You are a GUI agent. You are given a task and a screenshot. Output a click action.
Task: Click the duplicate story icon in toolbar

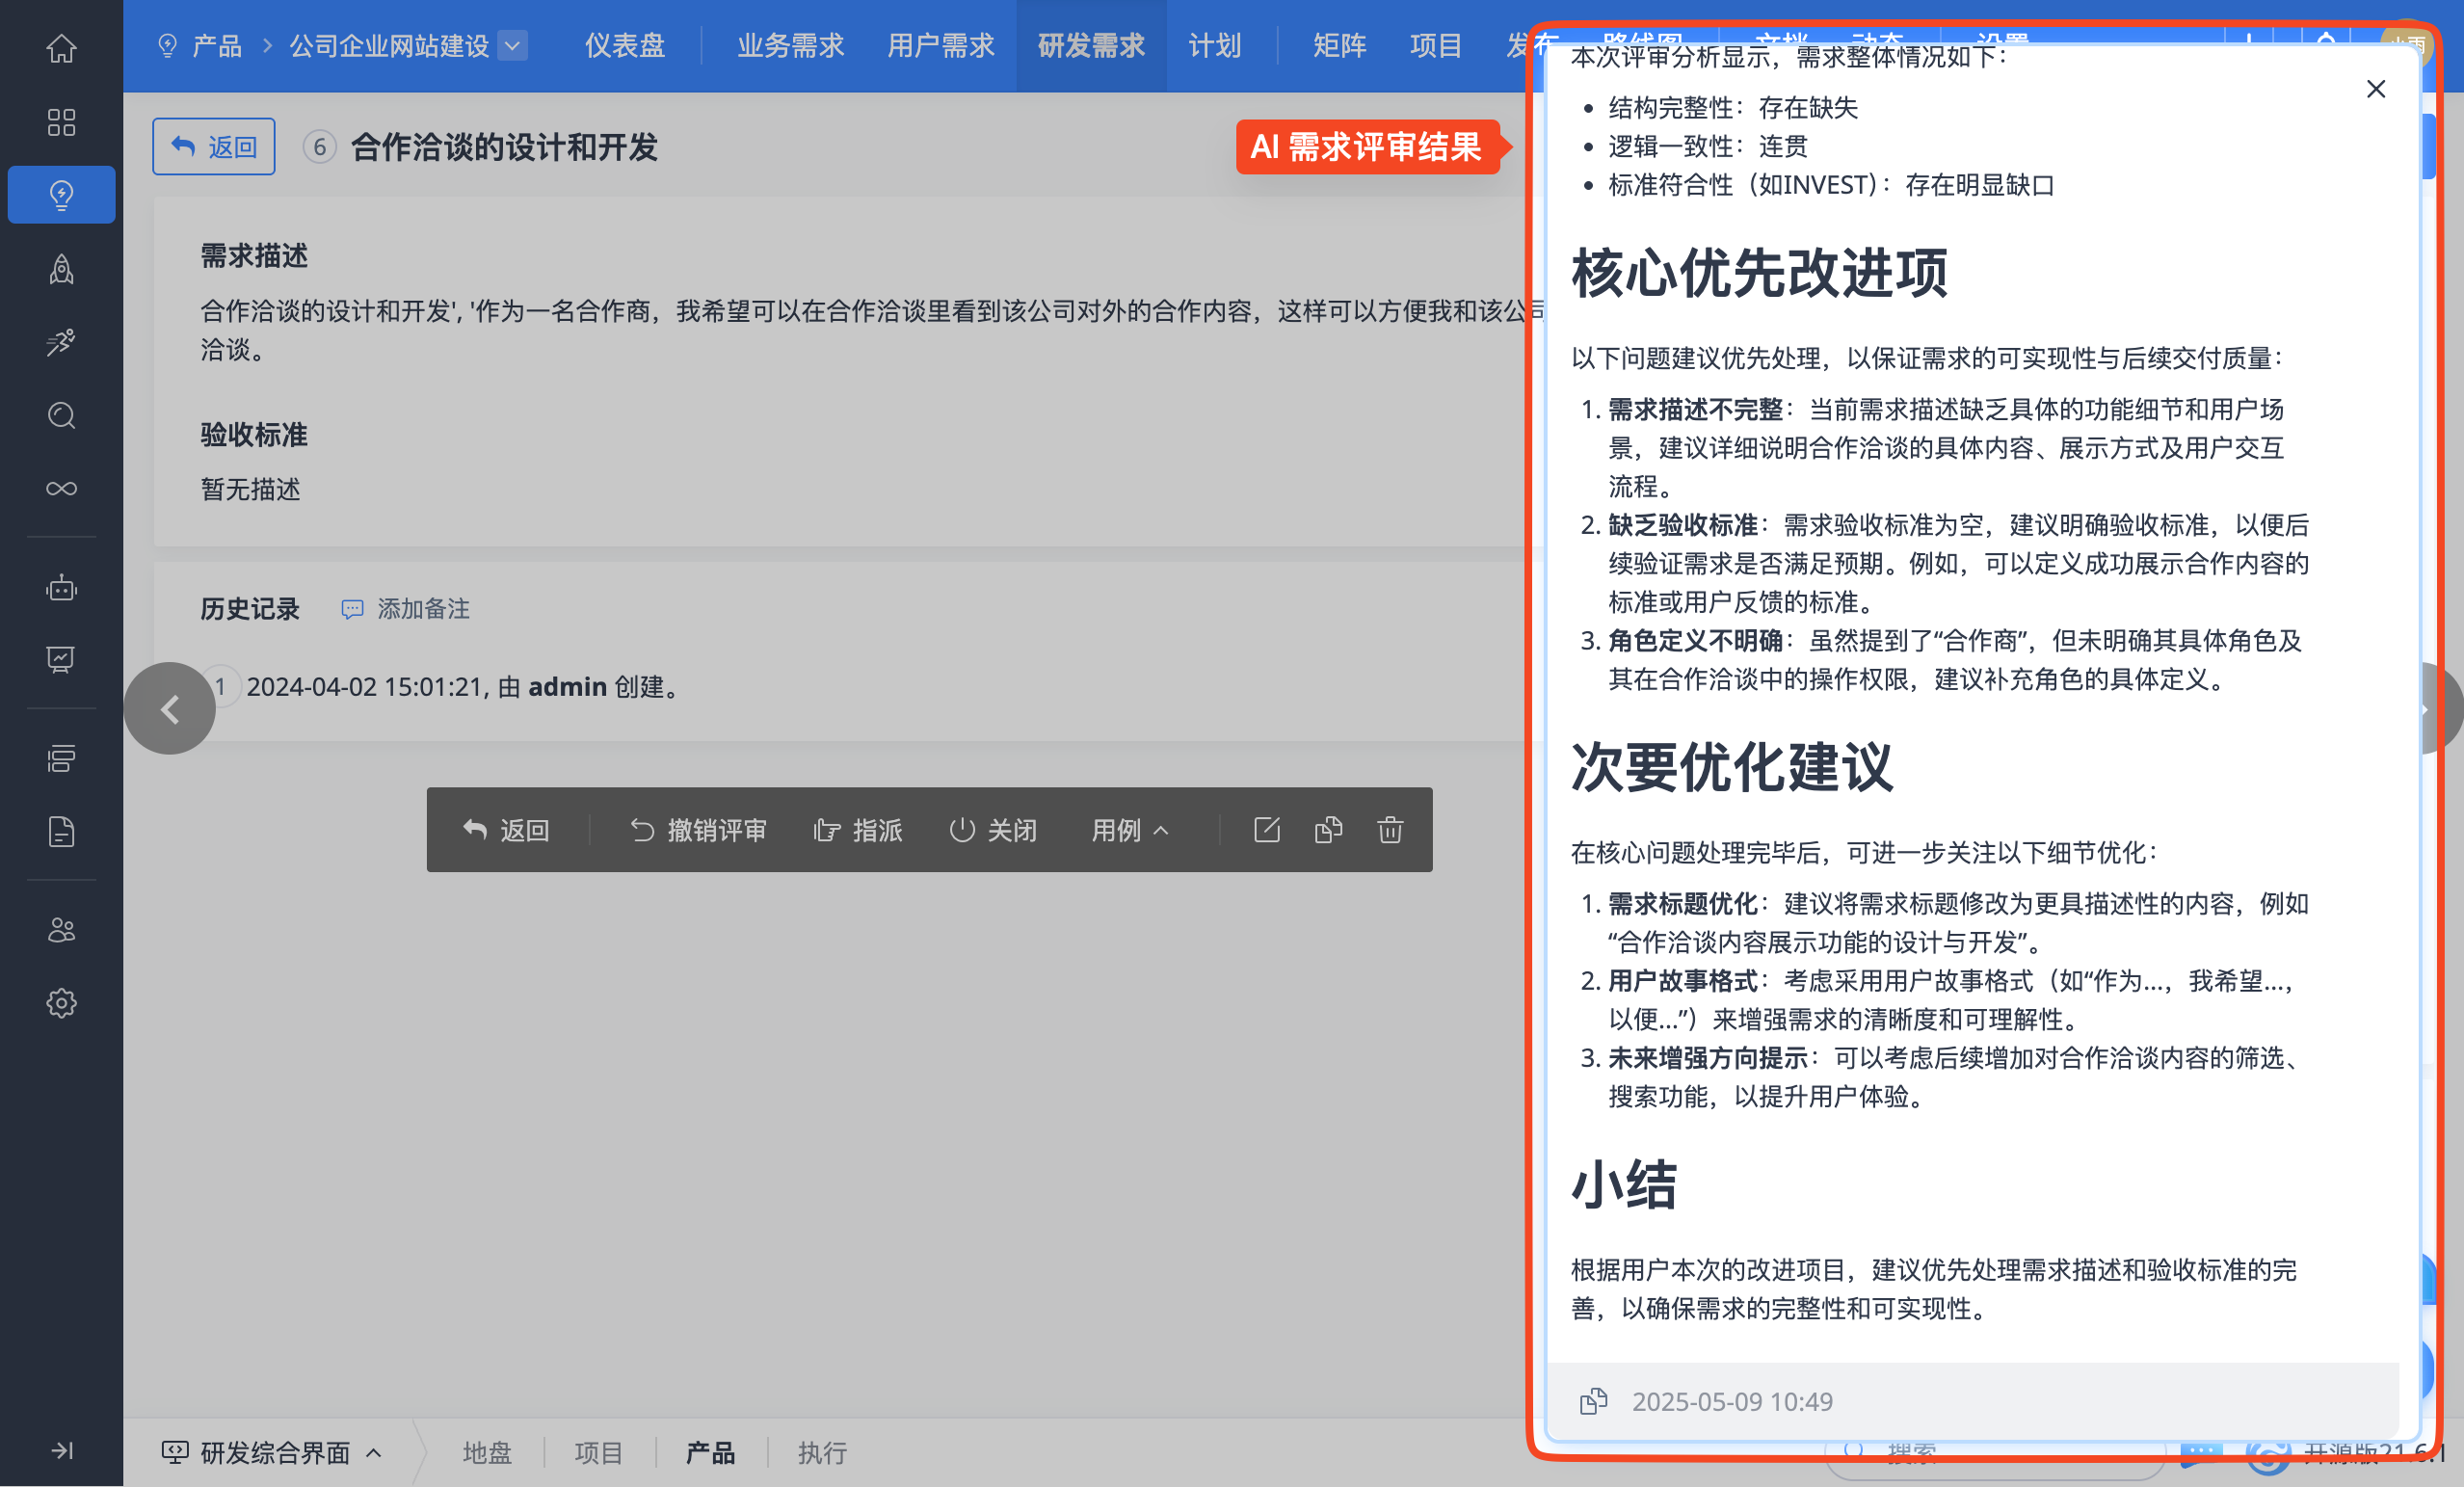coord(1328,830)
